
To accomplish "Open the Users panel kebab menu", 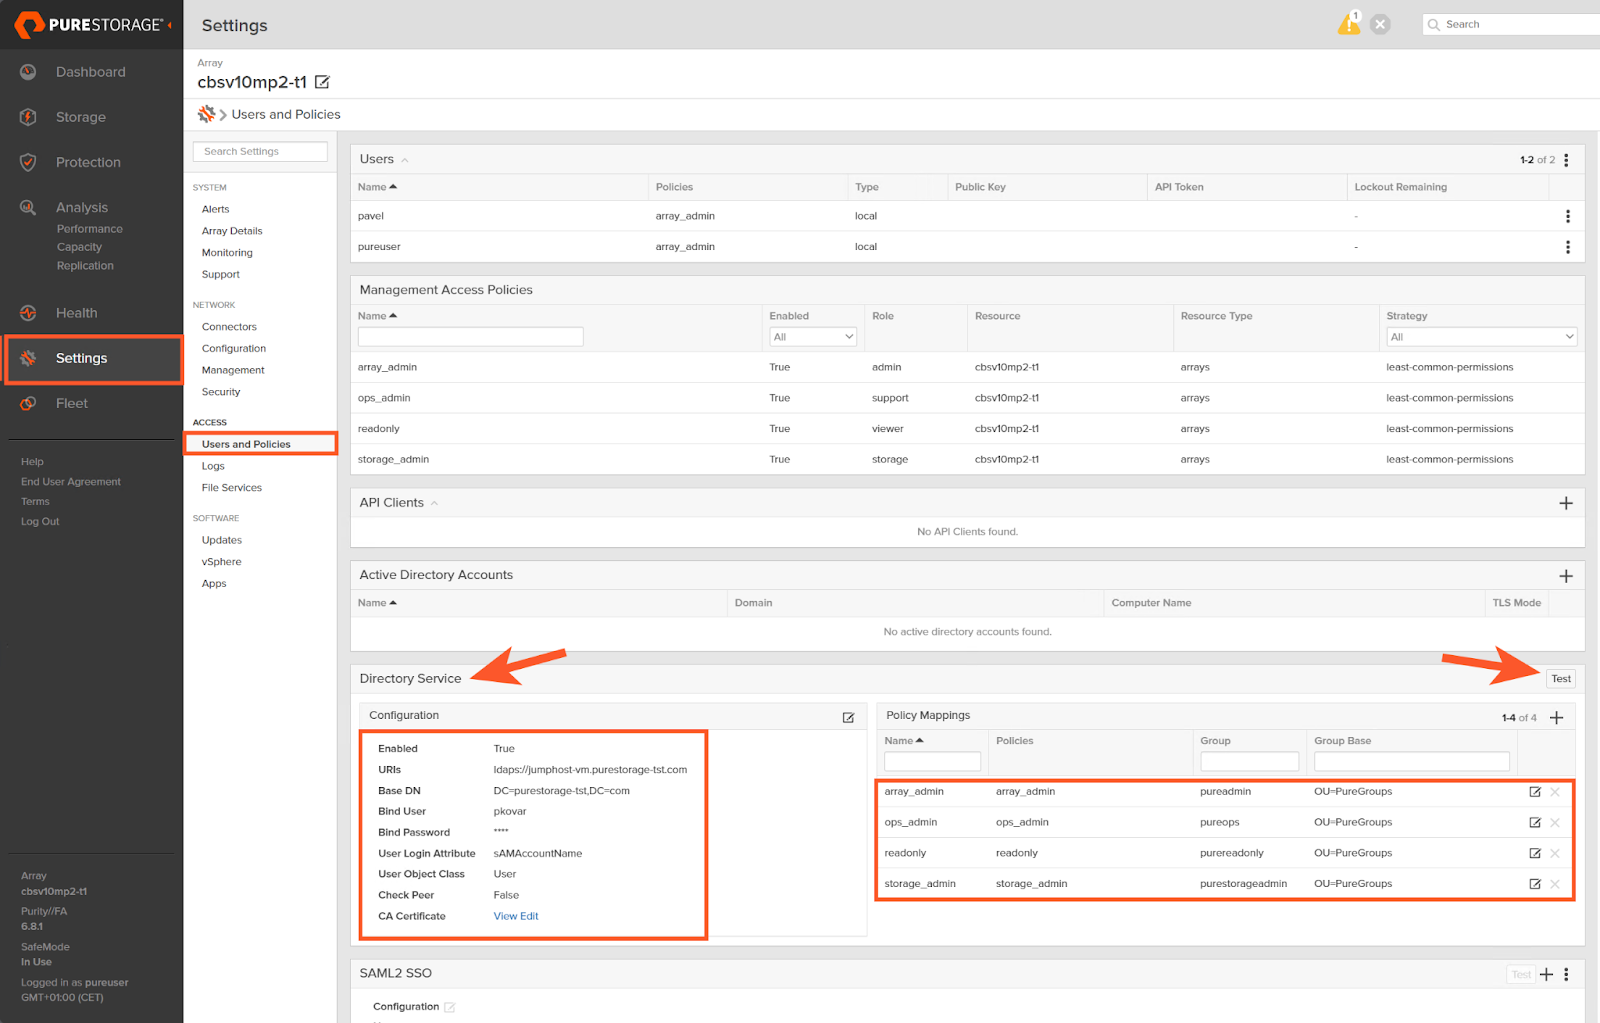I will click(1566, 160).
